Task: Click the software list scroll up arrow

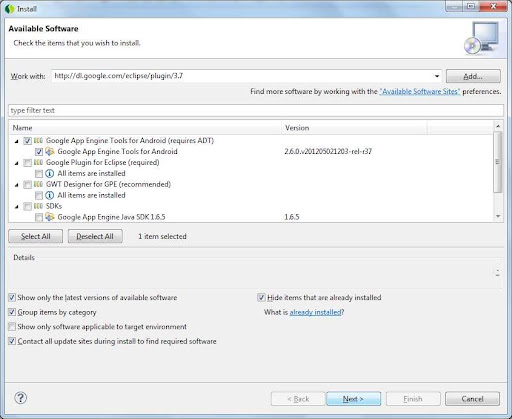Action: (x=498, y=126)
